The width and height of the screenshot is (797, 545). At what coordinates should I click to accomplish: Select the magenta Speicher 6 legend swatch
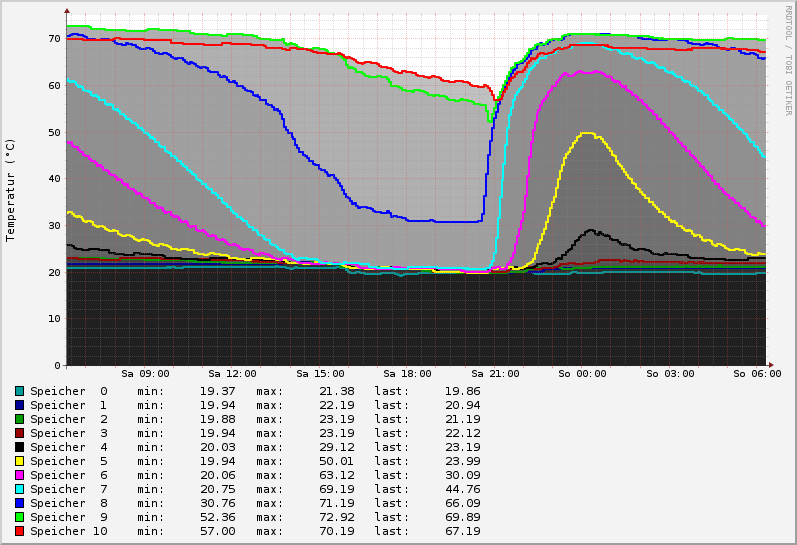[19, 475]
